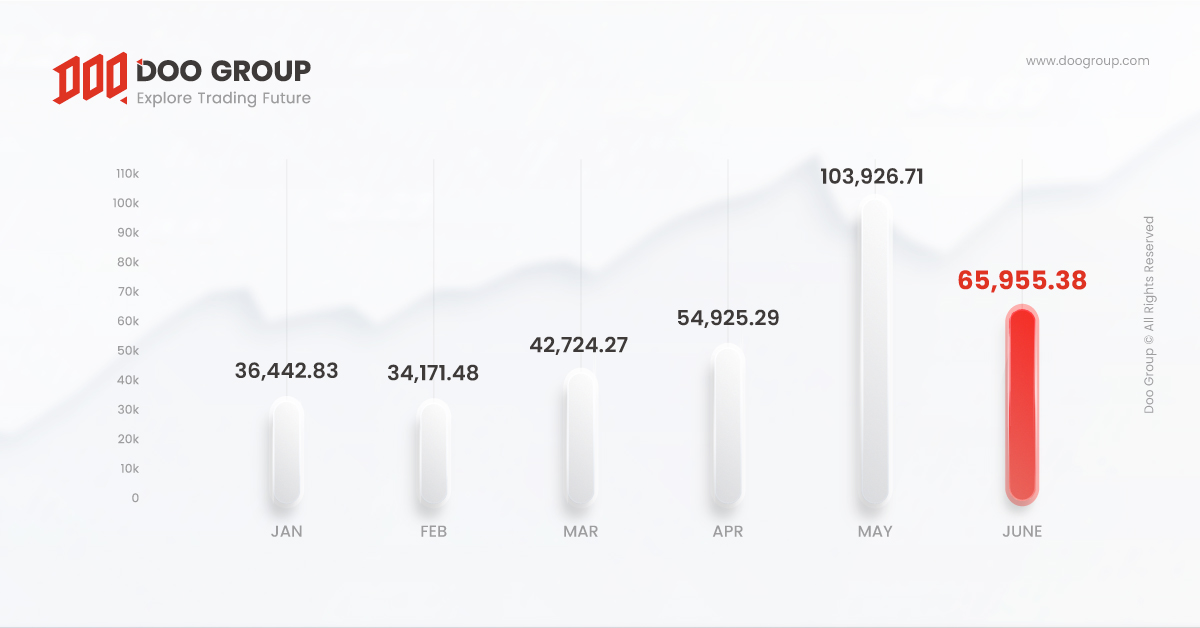Click the 36,442.83 value label

[x=287, y=371]
